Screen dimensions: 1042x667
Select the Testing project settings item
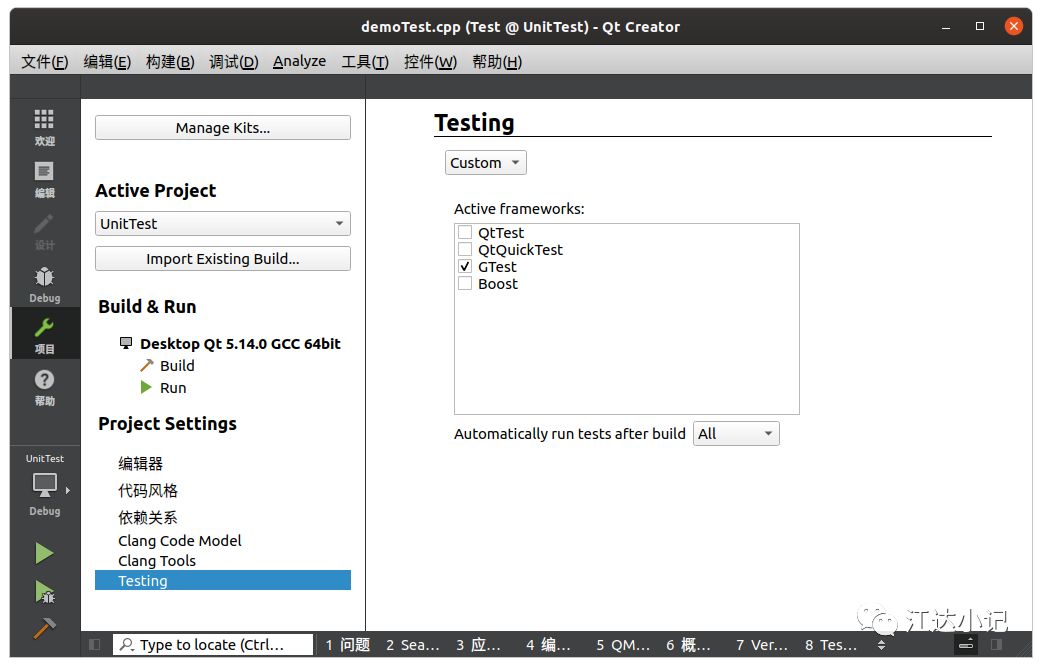coord(223,581)
